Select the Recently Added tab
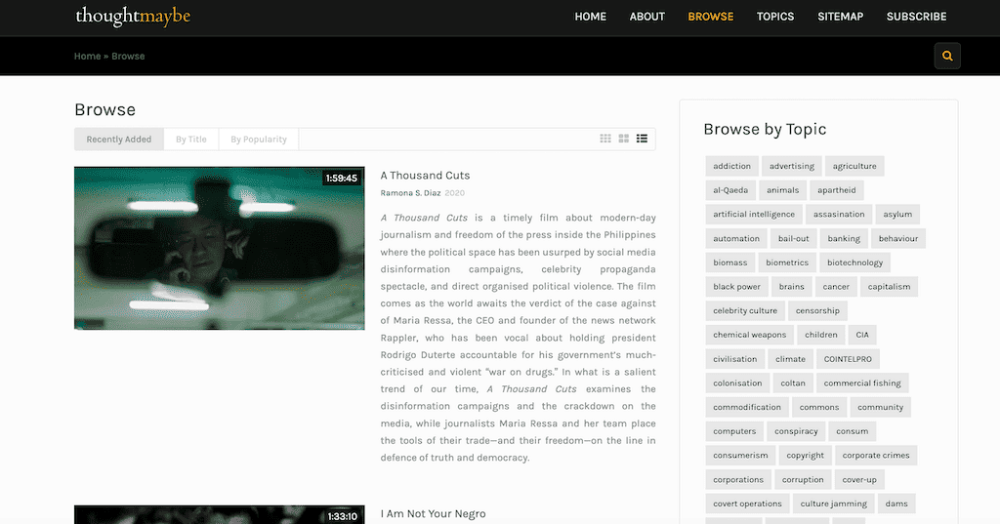1000x524 pixels. point(119,139)
